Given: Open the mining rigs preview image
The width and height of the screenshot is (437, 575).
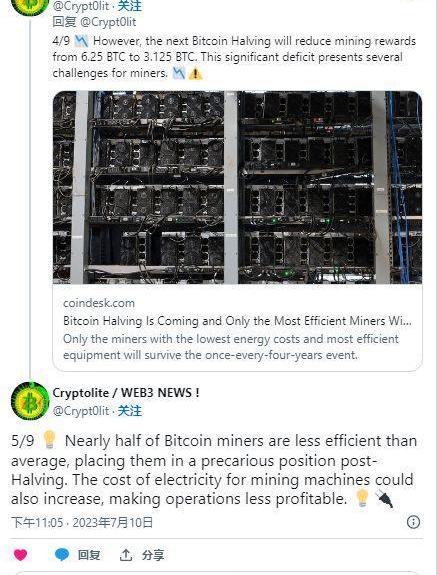Looking at the screenshot, I should [237, 187].
